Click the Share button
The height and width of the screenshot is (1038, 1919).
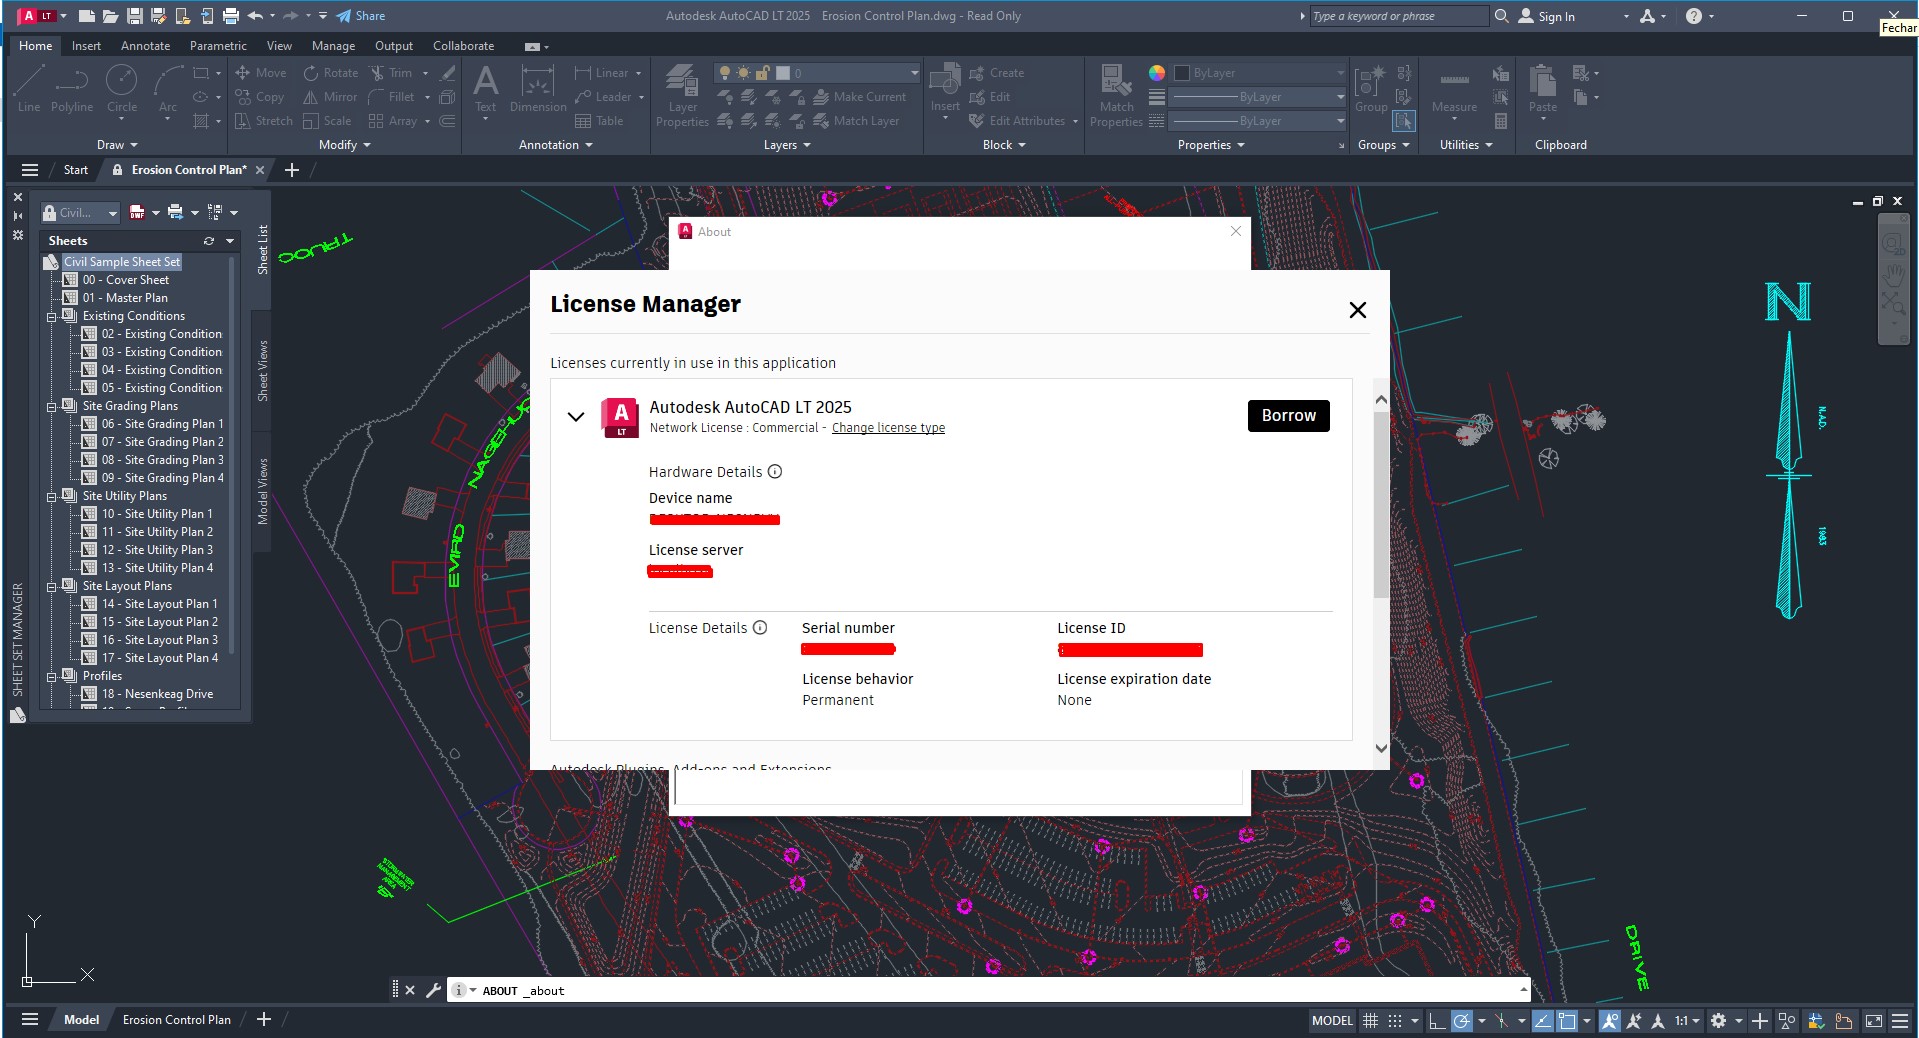point(360,16)
